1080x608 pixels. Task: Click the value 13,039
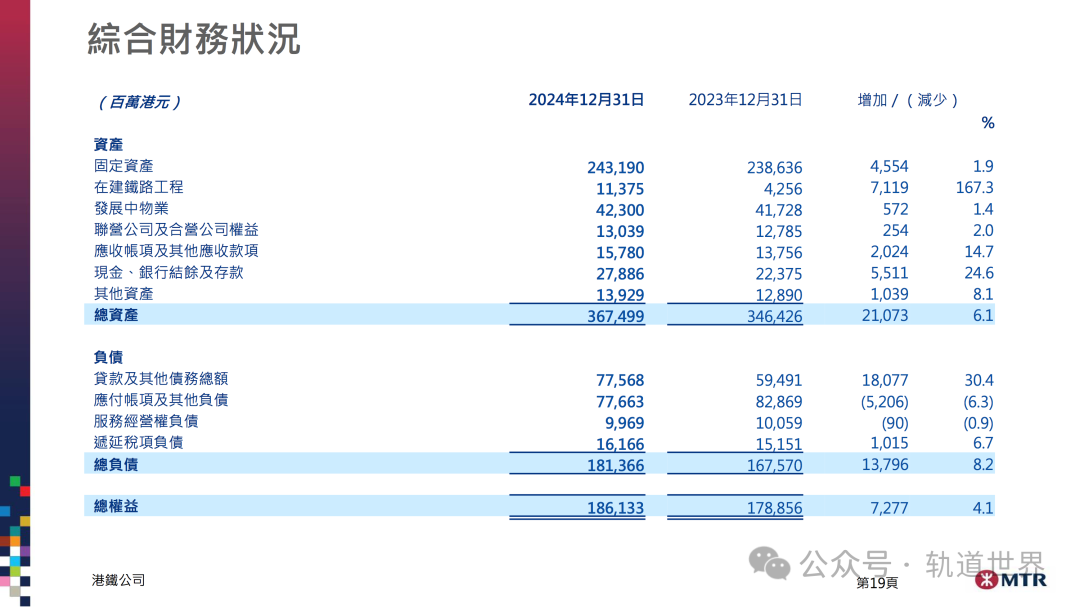click(x=620, y=231)
